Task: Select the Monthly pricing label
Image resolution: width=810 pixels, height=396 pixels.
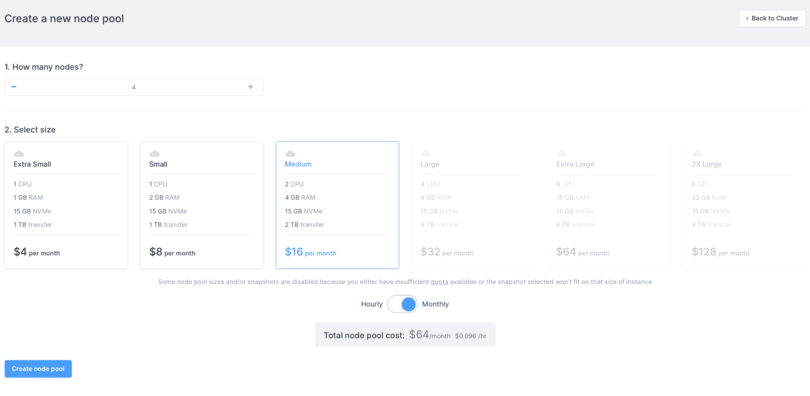Action: 435,304
